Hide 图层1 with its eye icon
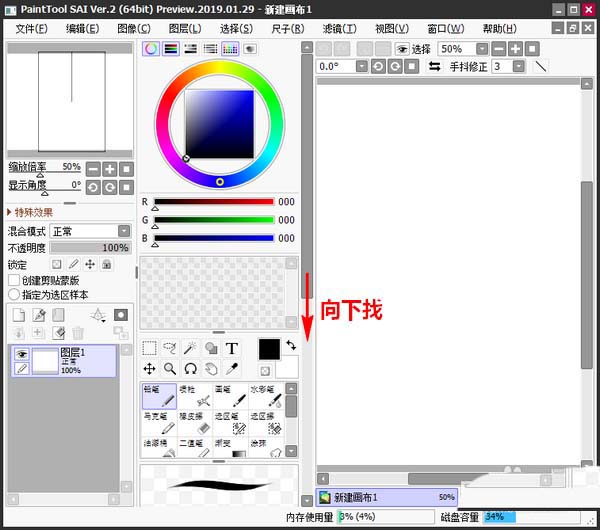 22,354
